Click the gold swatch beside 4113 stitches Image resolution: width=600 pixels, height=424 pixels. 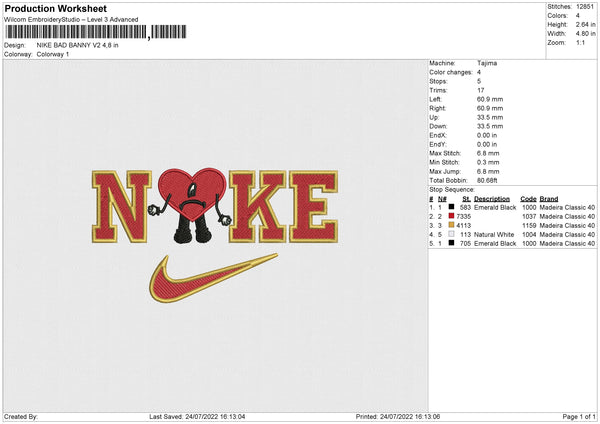point(452,225)
